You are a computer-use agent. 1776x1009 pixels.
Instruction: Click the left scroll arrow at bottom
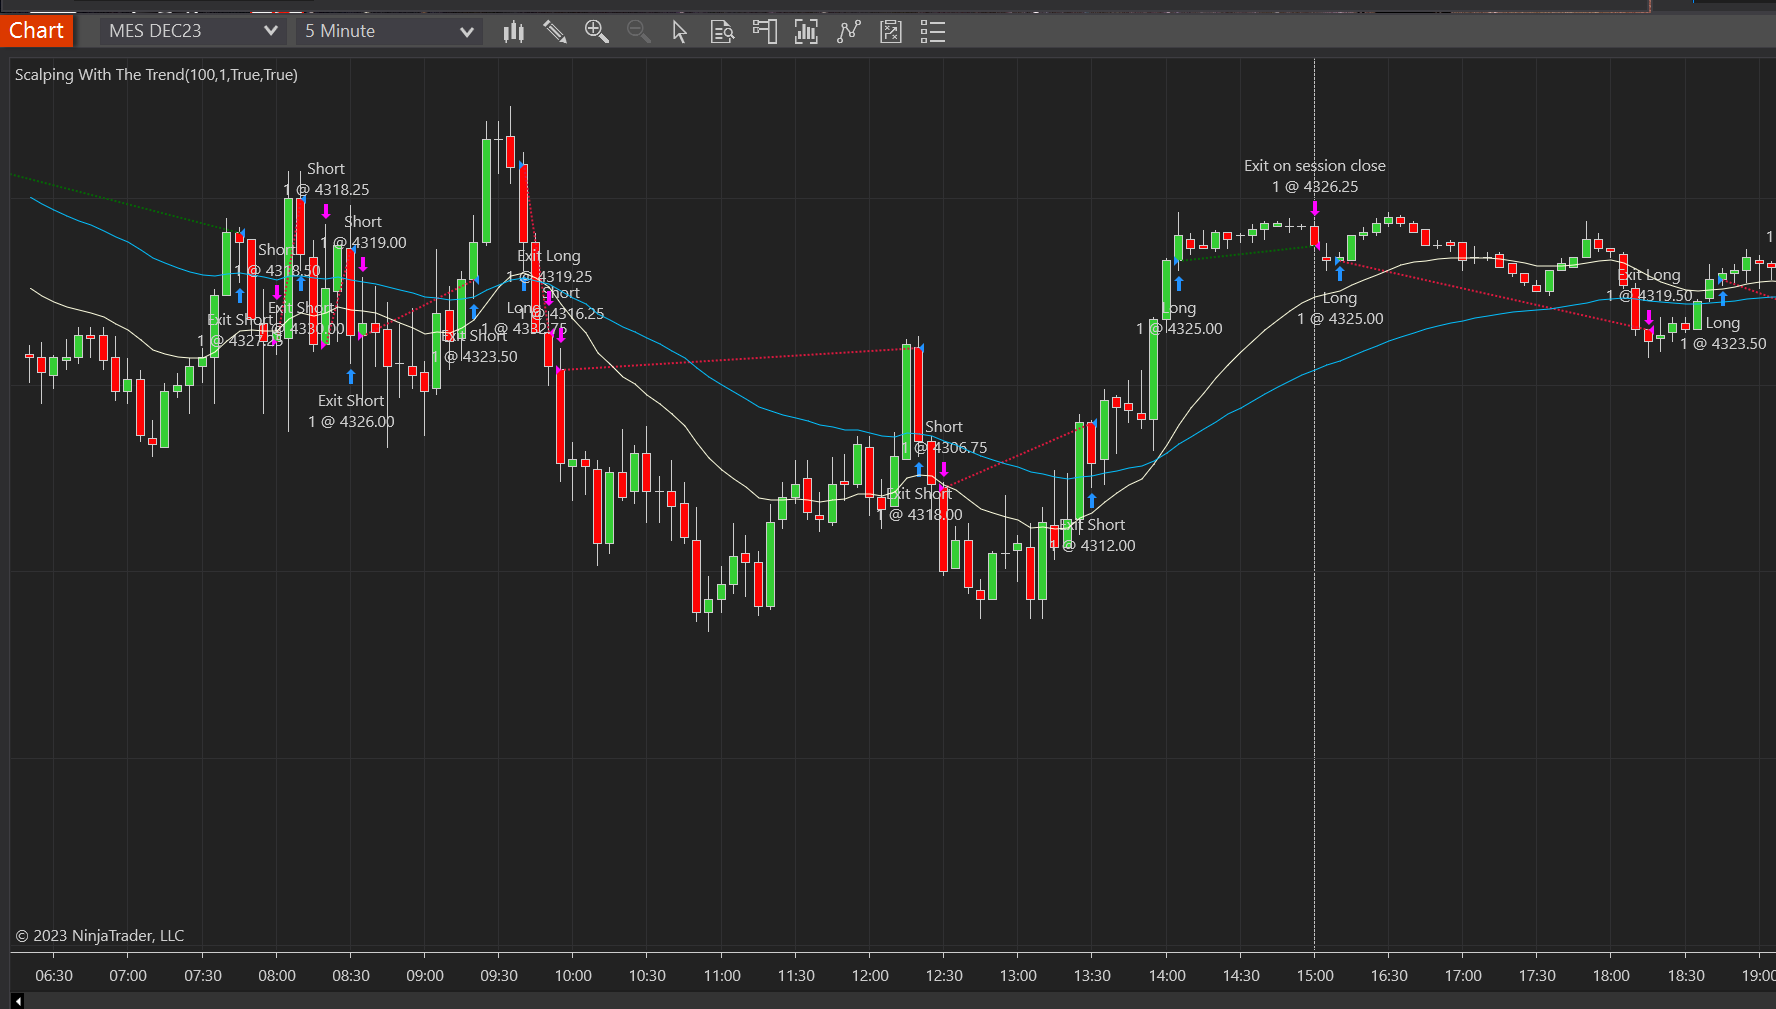[17, 1001]
